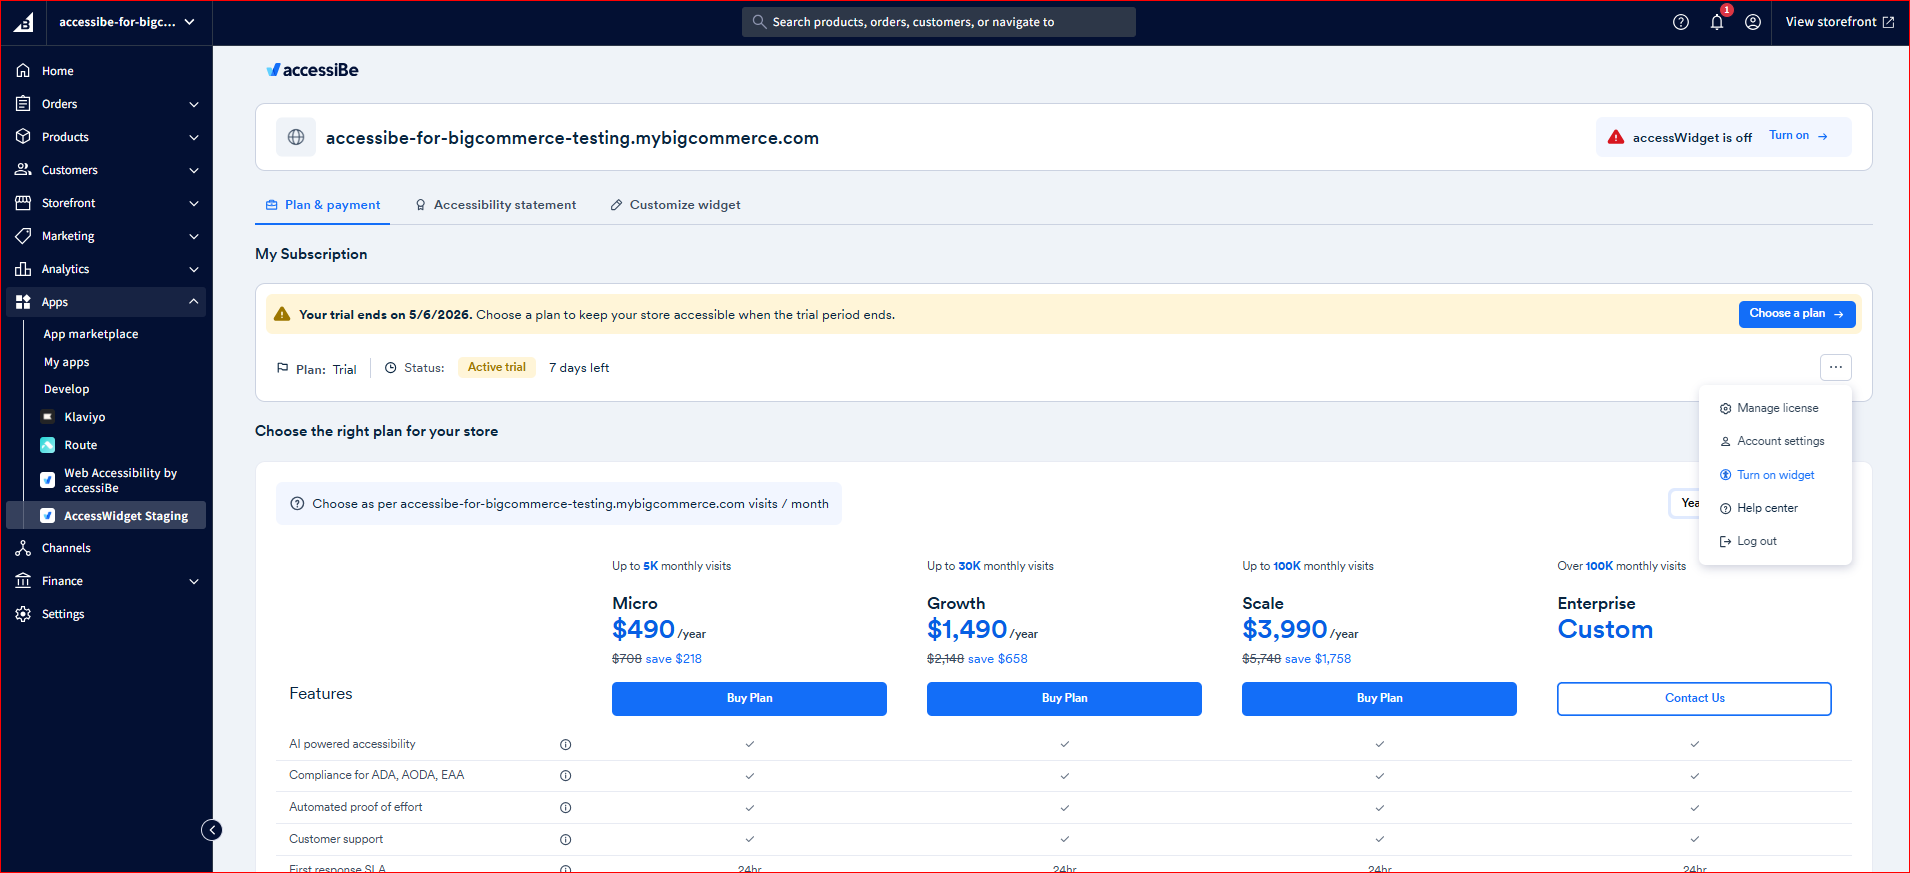
Task: Open the help question mark icon
Action: (1681, 22)
